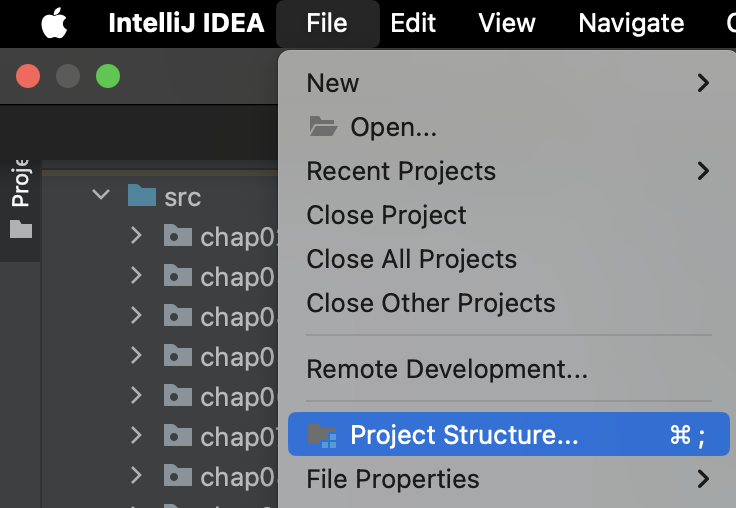This screenshot has height=508, width=736.
Task: Open the Navigate menu
Action: point(631,23)
